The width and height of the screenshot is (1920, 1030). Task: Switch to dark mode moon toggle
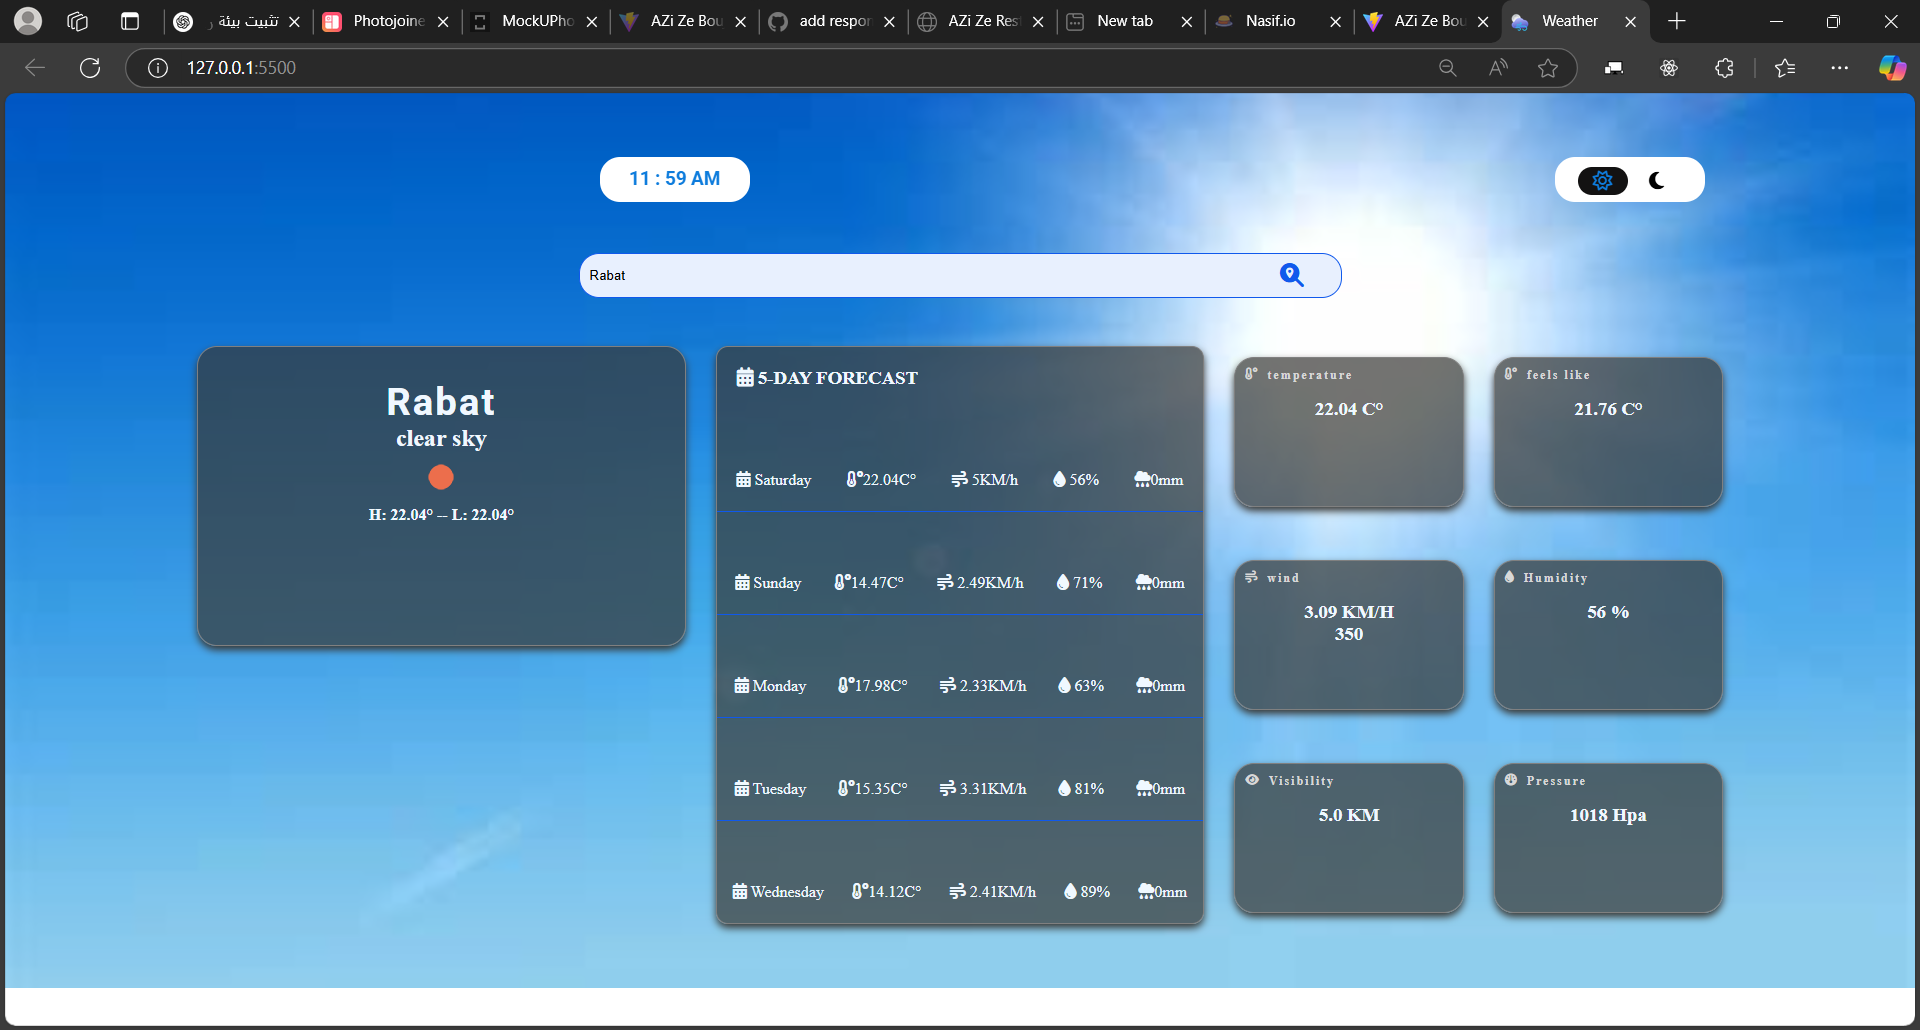1657,180
